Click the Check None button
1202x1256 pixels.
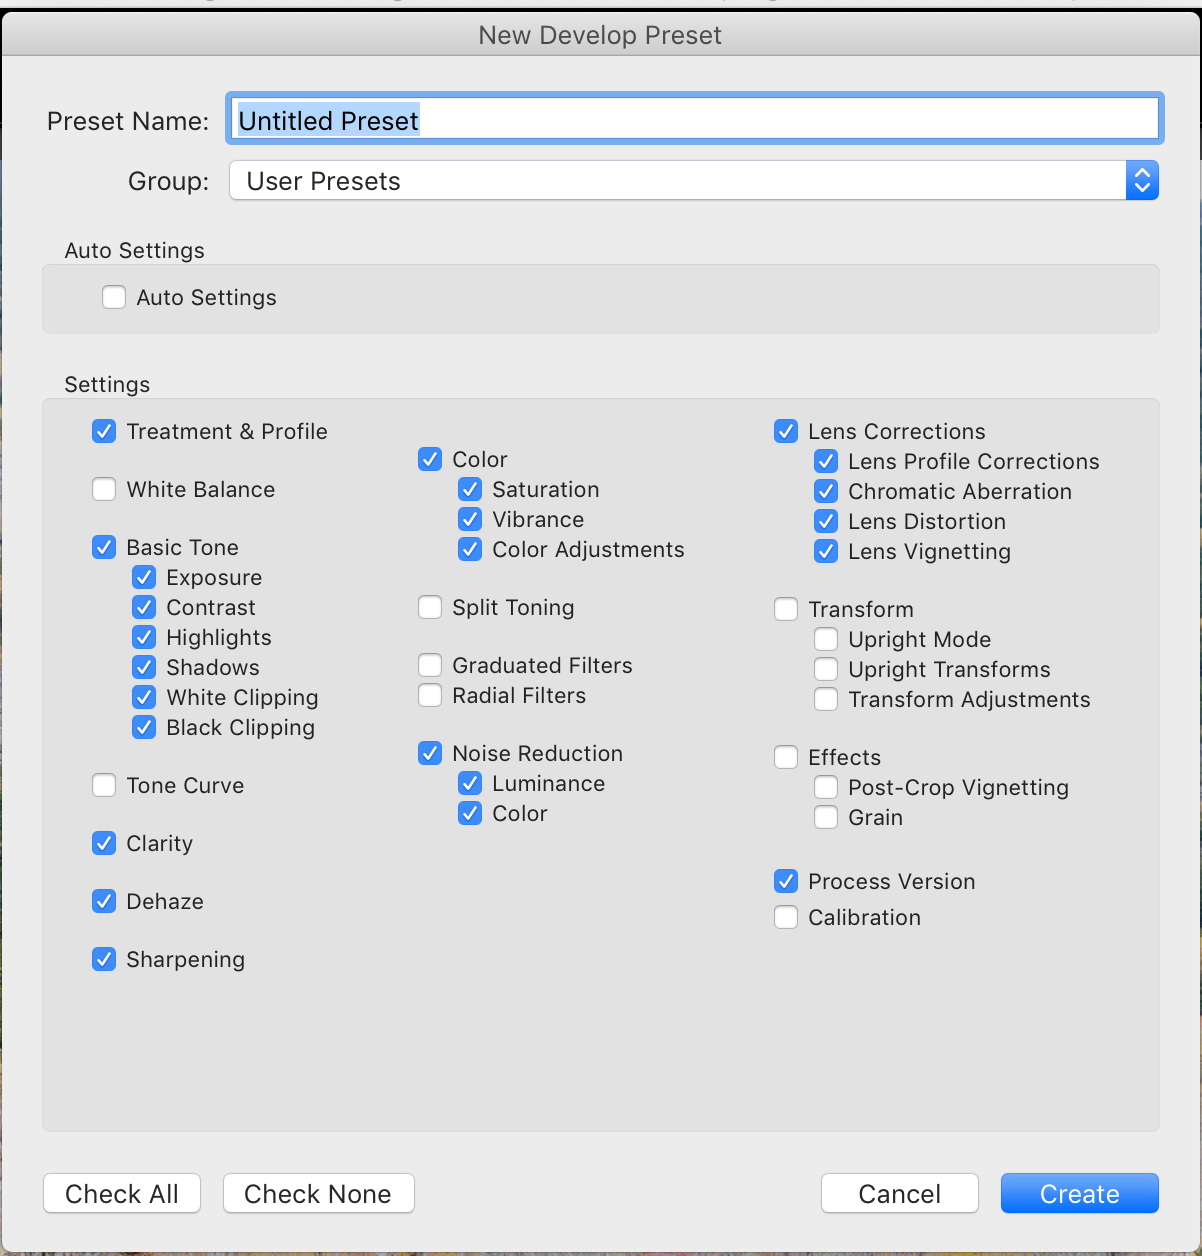click(x=318, y=1193)
